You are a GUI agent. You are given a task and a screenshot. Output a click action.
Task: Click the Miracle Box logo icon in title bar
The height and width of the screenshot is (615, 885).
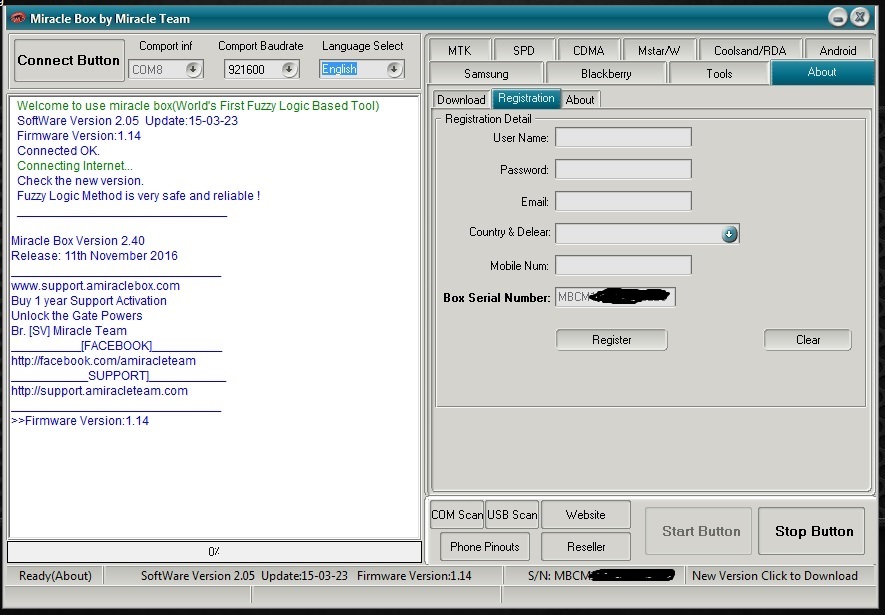tap(18, 18)
